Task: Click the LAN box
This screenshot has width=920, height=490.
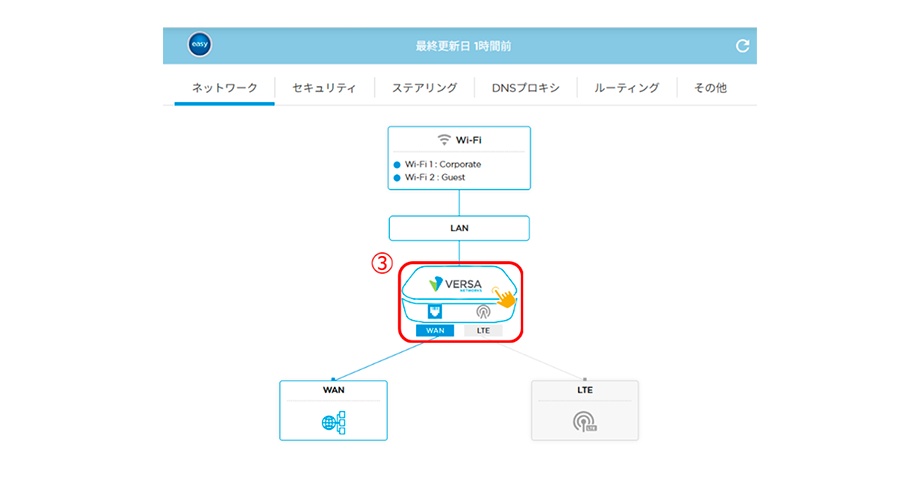Action: click(x=459, y=228)
